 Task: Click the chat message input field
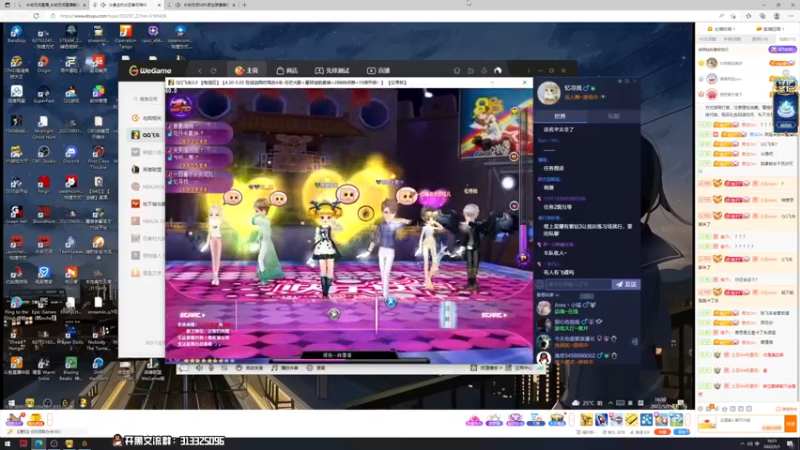pyautogui.click(x=578, y=284)
